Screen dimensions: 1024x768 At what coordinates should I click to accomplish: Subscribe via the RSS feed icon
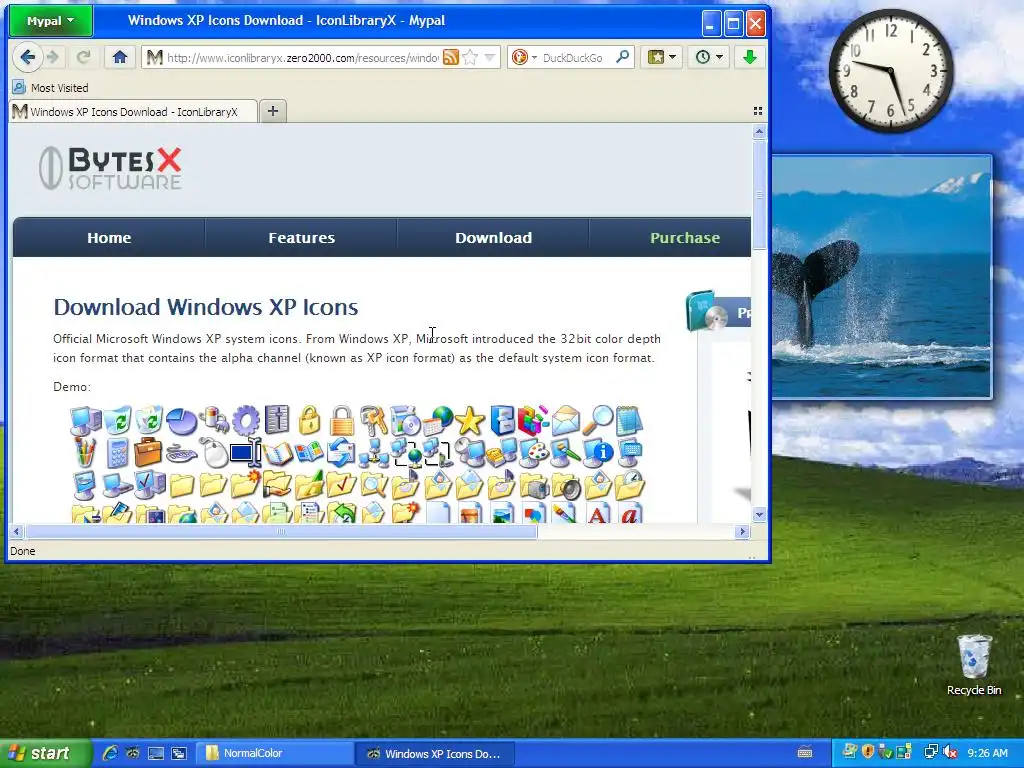451,57
